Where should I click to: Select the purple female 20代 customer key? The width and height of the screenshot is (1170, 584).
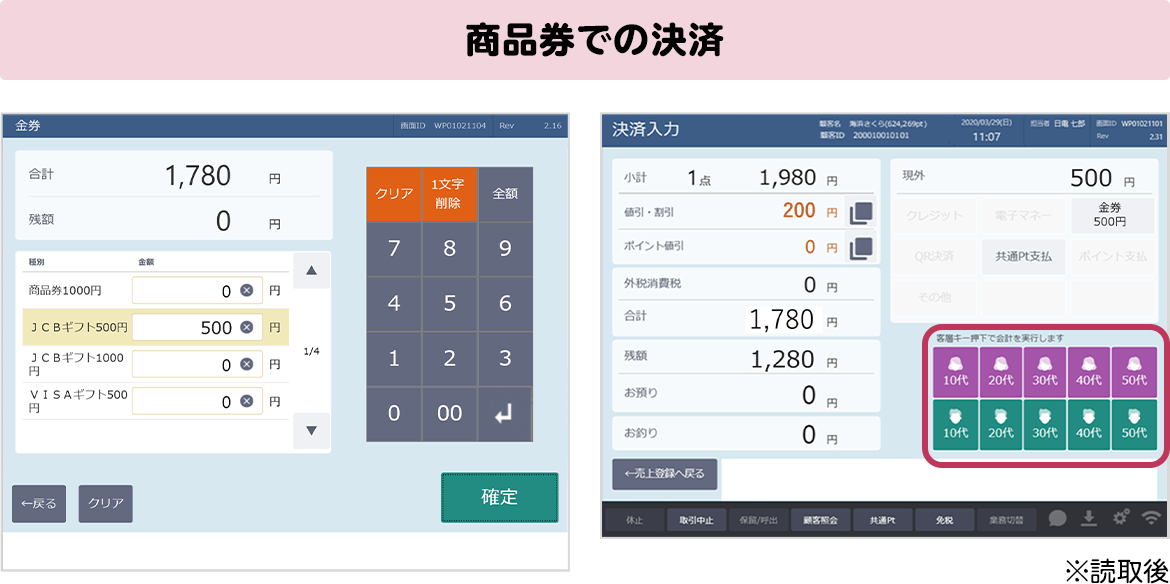(x=1000, y=371)
